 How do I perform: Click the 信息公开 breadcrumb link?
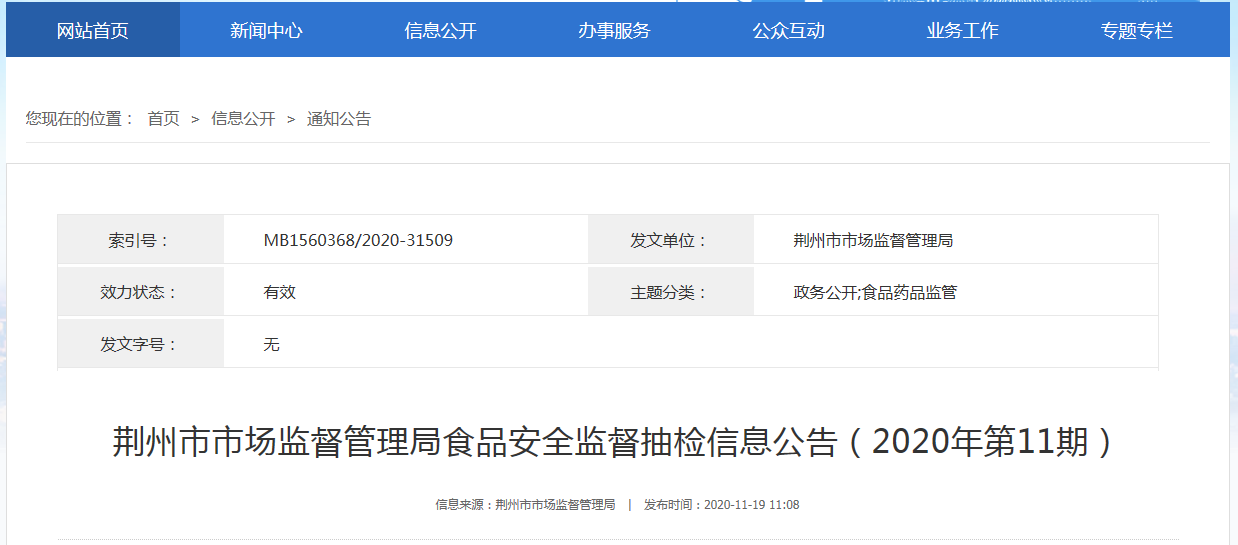point(243,119)
